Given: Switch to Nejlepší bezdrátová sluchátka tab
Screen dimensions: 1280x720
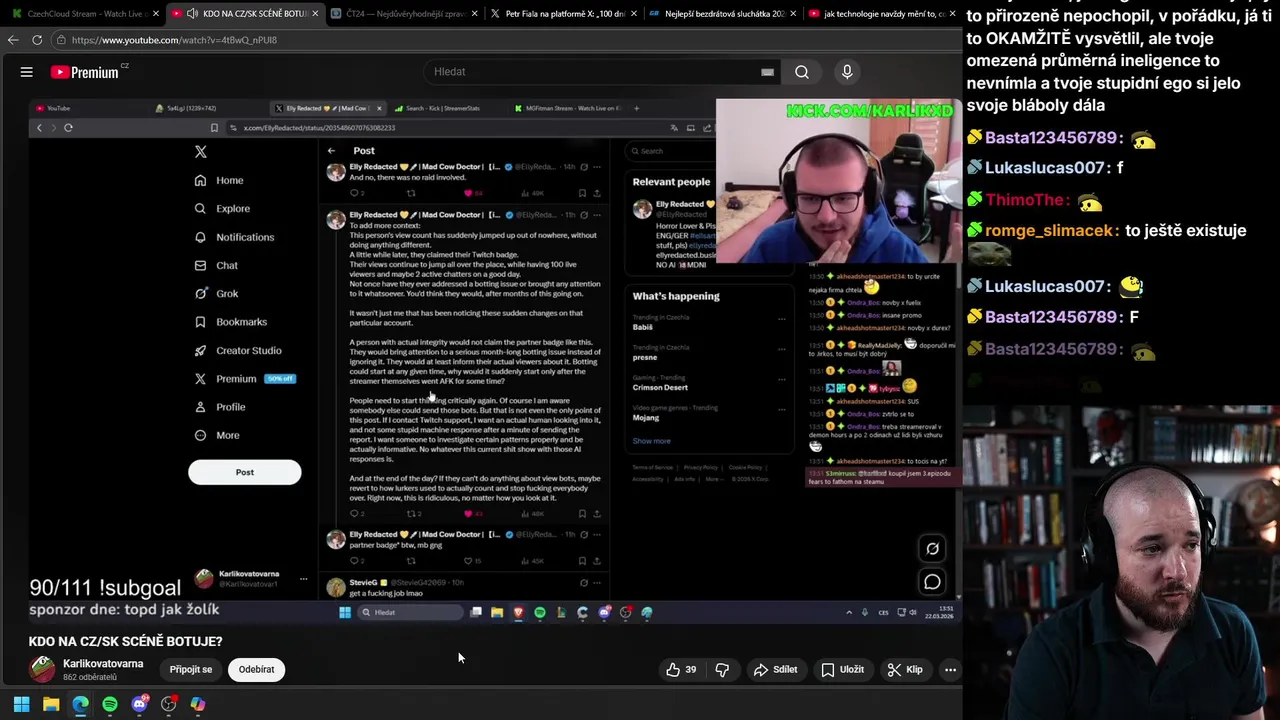Looking at the screenshot, I should [722, 14].
